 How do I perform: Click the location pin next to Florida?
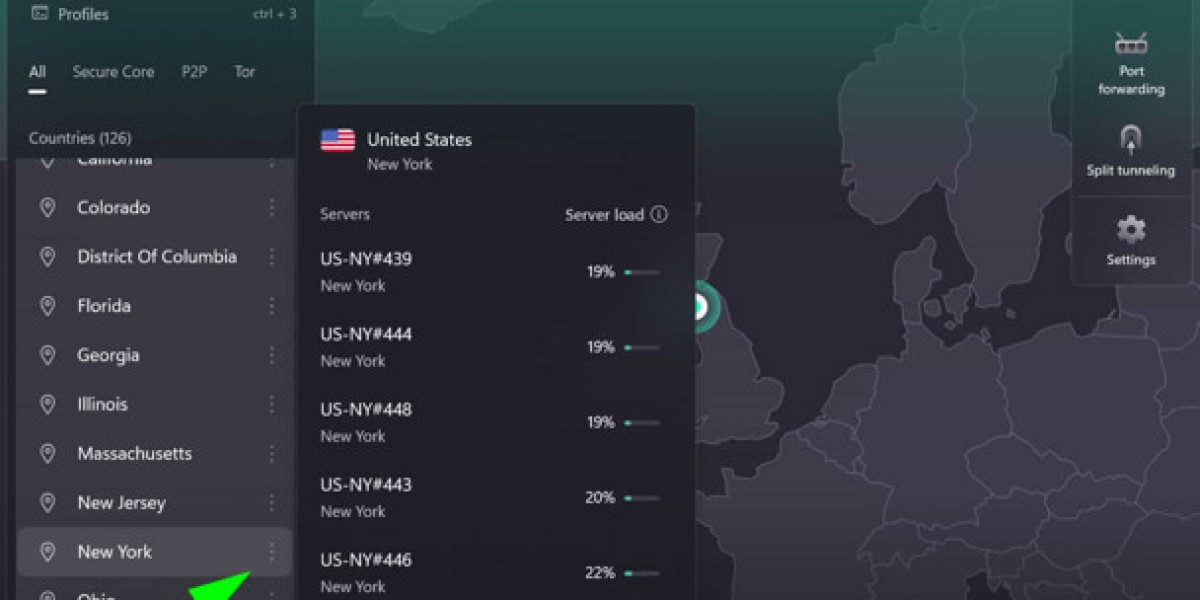47,306
